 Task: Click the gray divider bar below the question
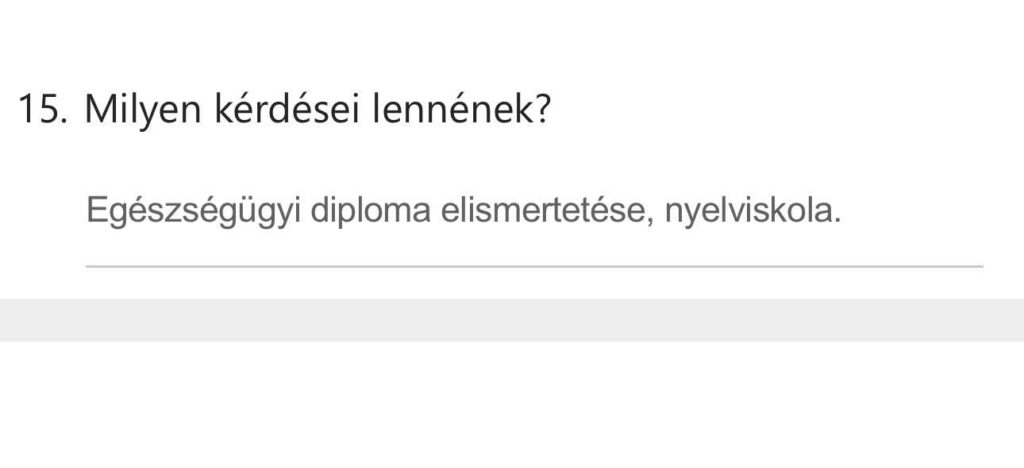pos(512,320)
